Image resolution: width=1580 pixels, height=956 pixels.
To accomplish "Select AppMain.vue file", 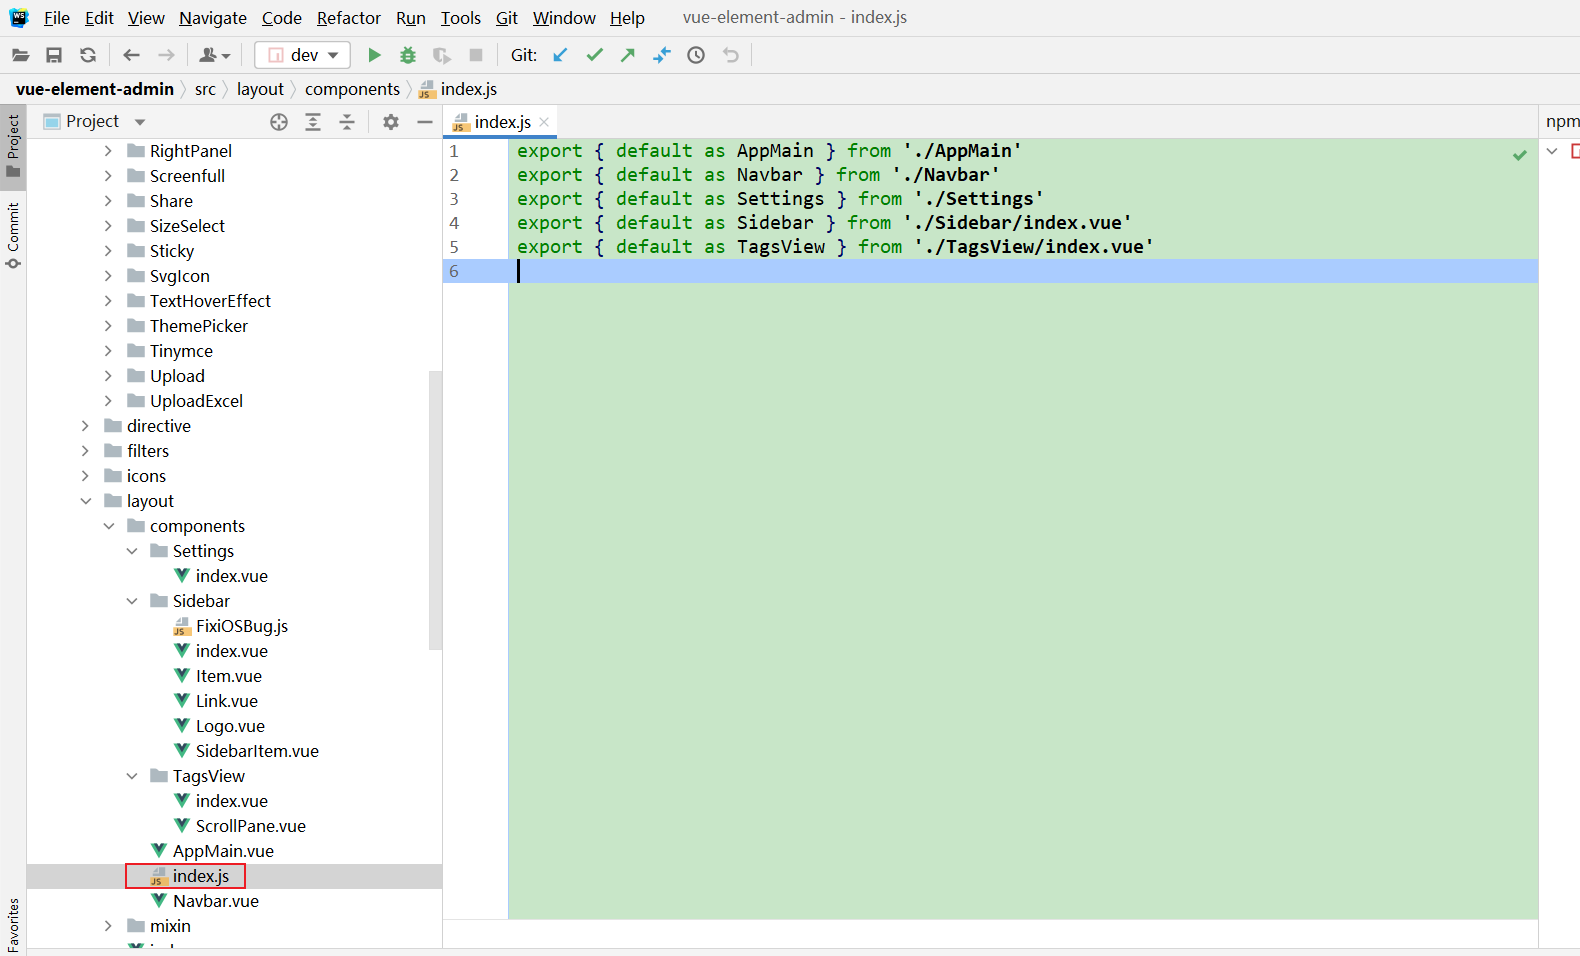I will point(223,851).
